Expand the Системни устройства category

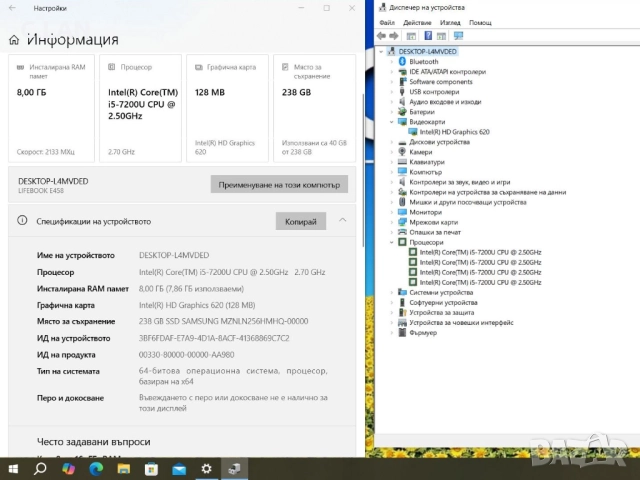tap(391, 292)
